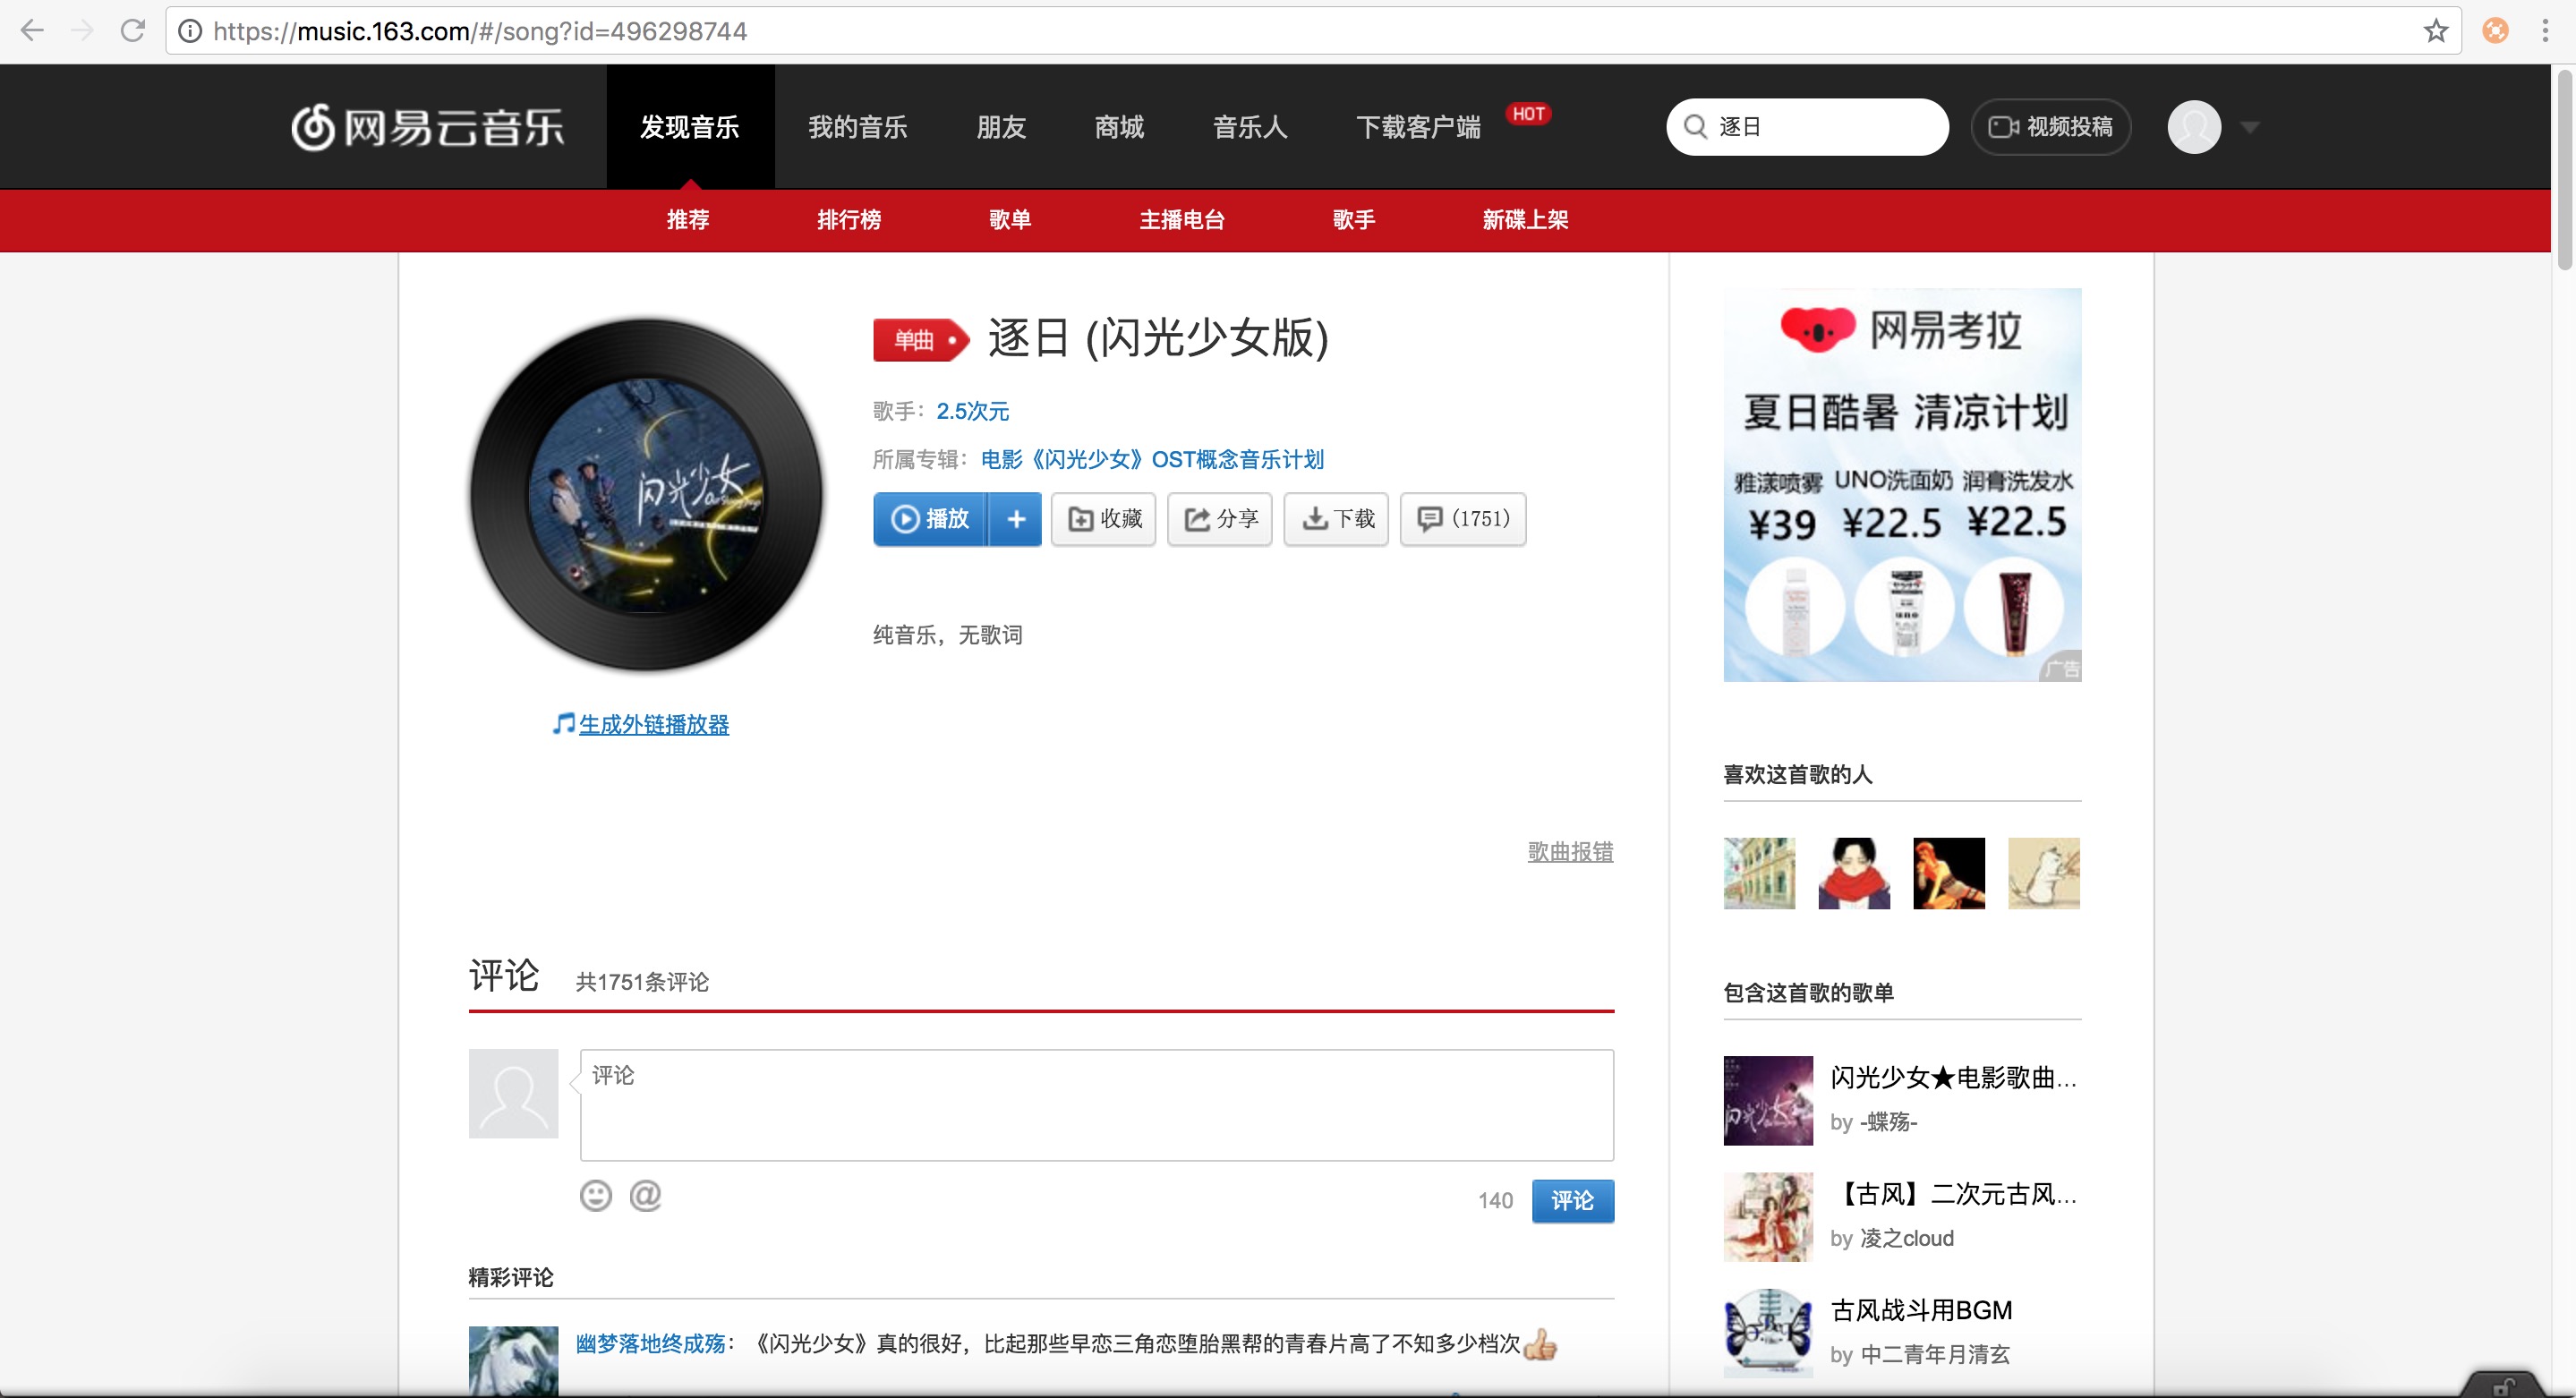Screen dimensions: 2576x1398
Task: Switch to 我的音乐 tab
Action: 858,127
